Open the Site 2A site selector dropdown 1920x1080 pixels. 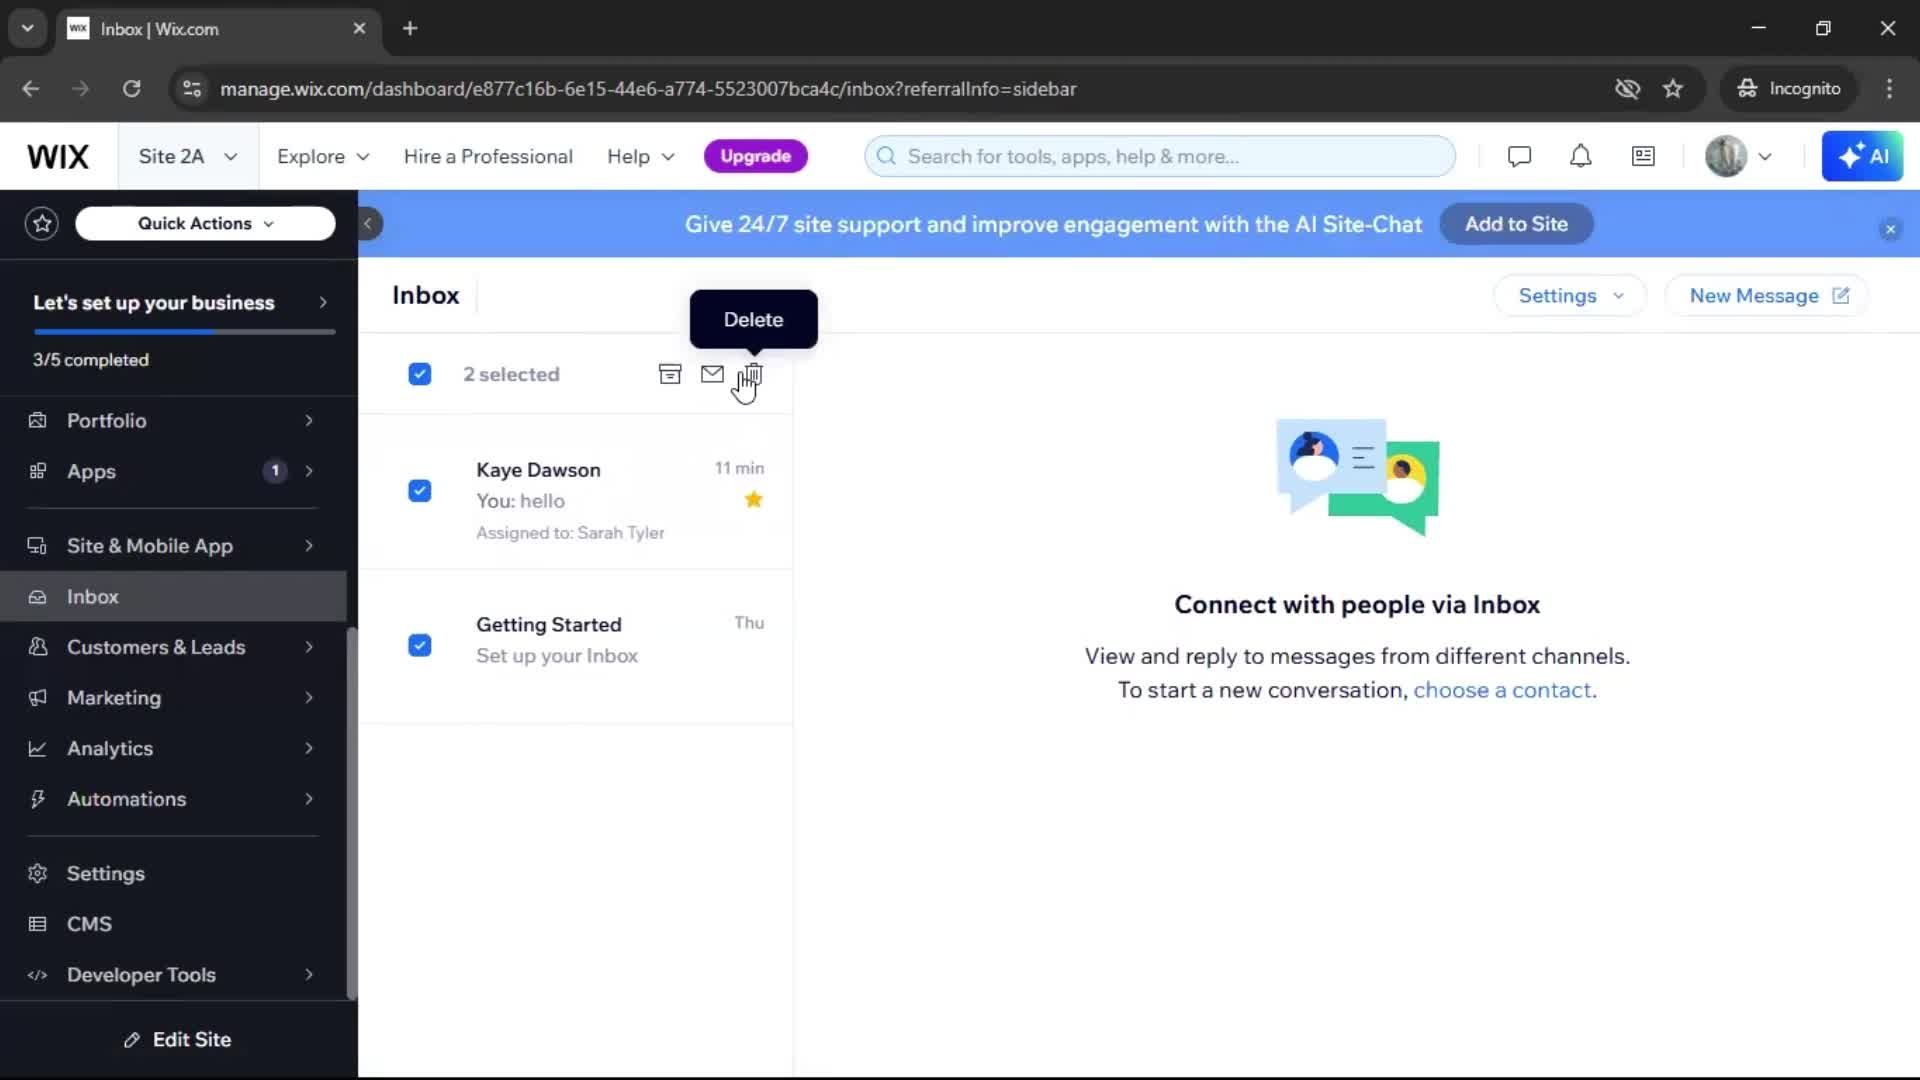188,156
